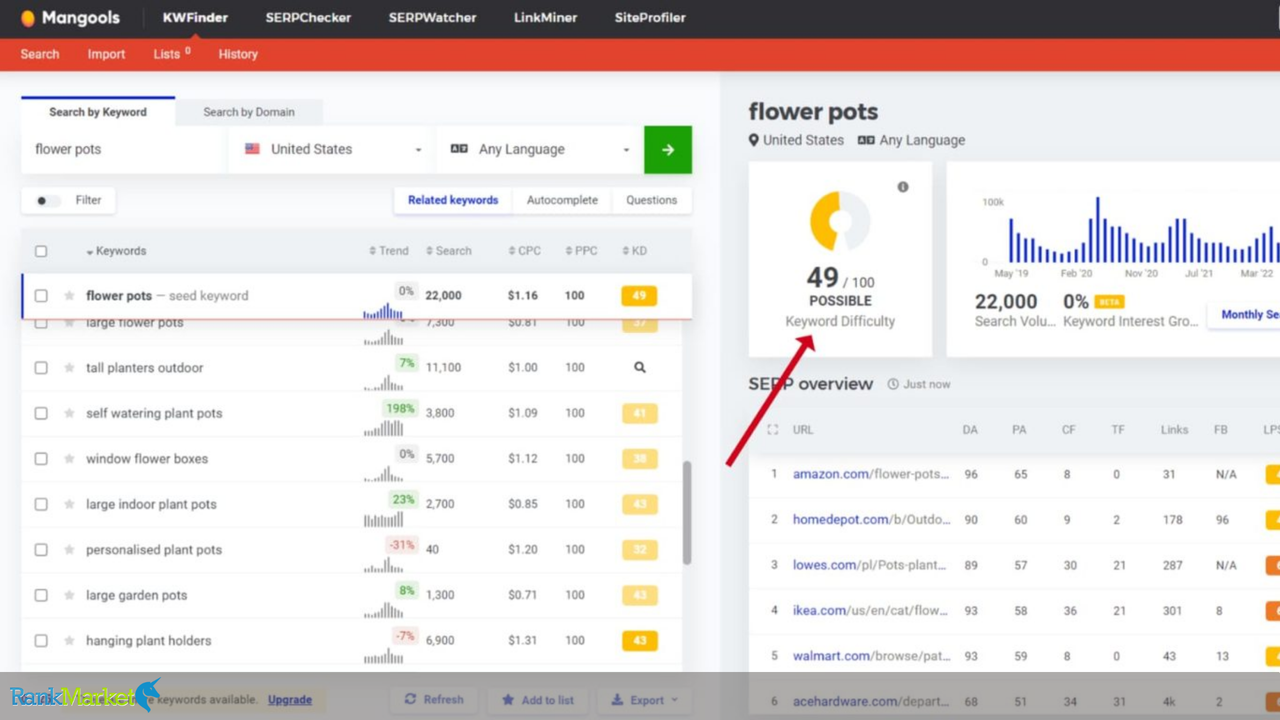This screenshot has height=720, width=1280.
Task: Open the Export dropdown
Action: pos(644,700)
